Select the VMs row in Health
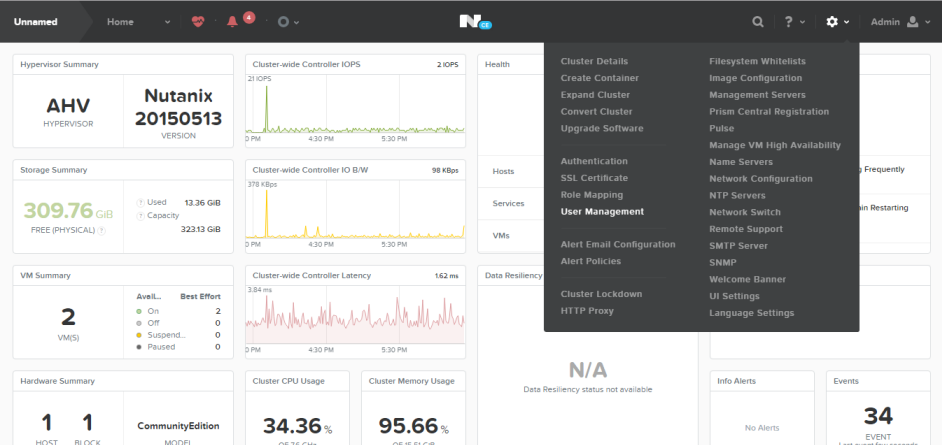The height and width of the screenshot is (445, 942). point(511,236)
